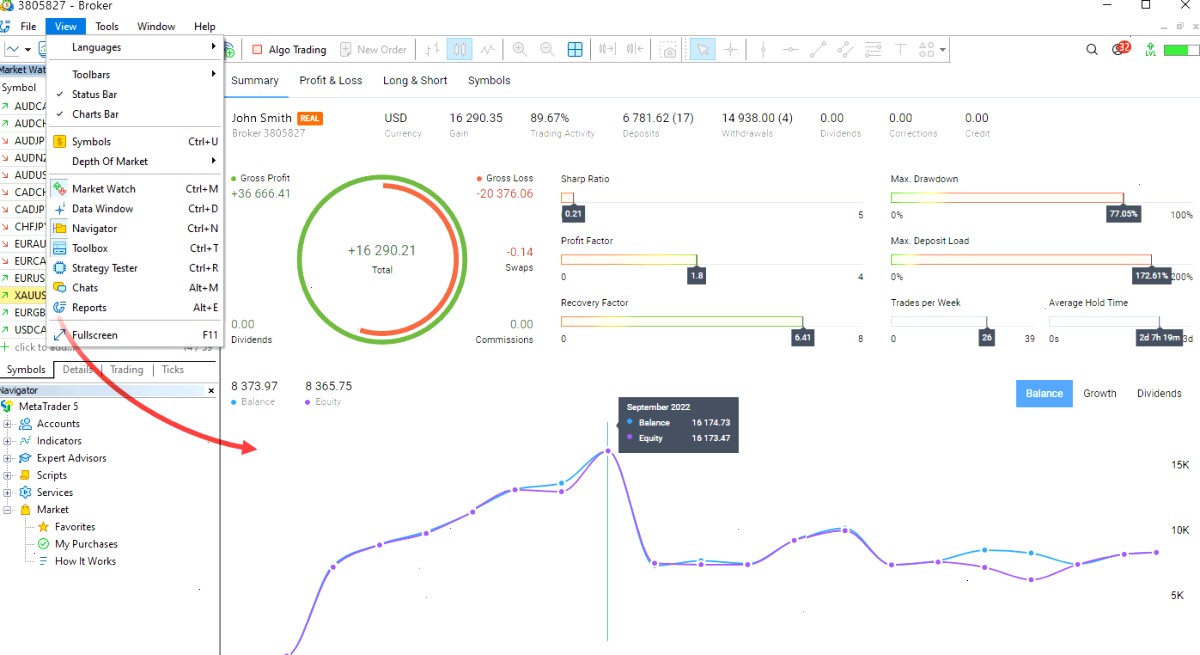Select the trendline drawing tool

[x=818, y=49]
